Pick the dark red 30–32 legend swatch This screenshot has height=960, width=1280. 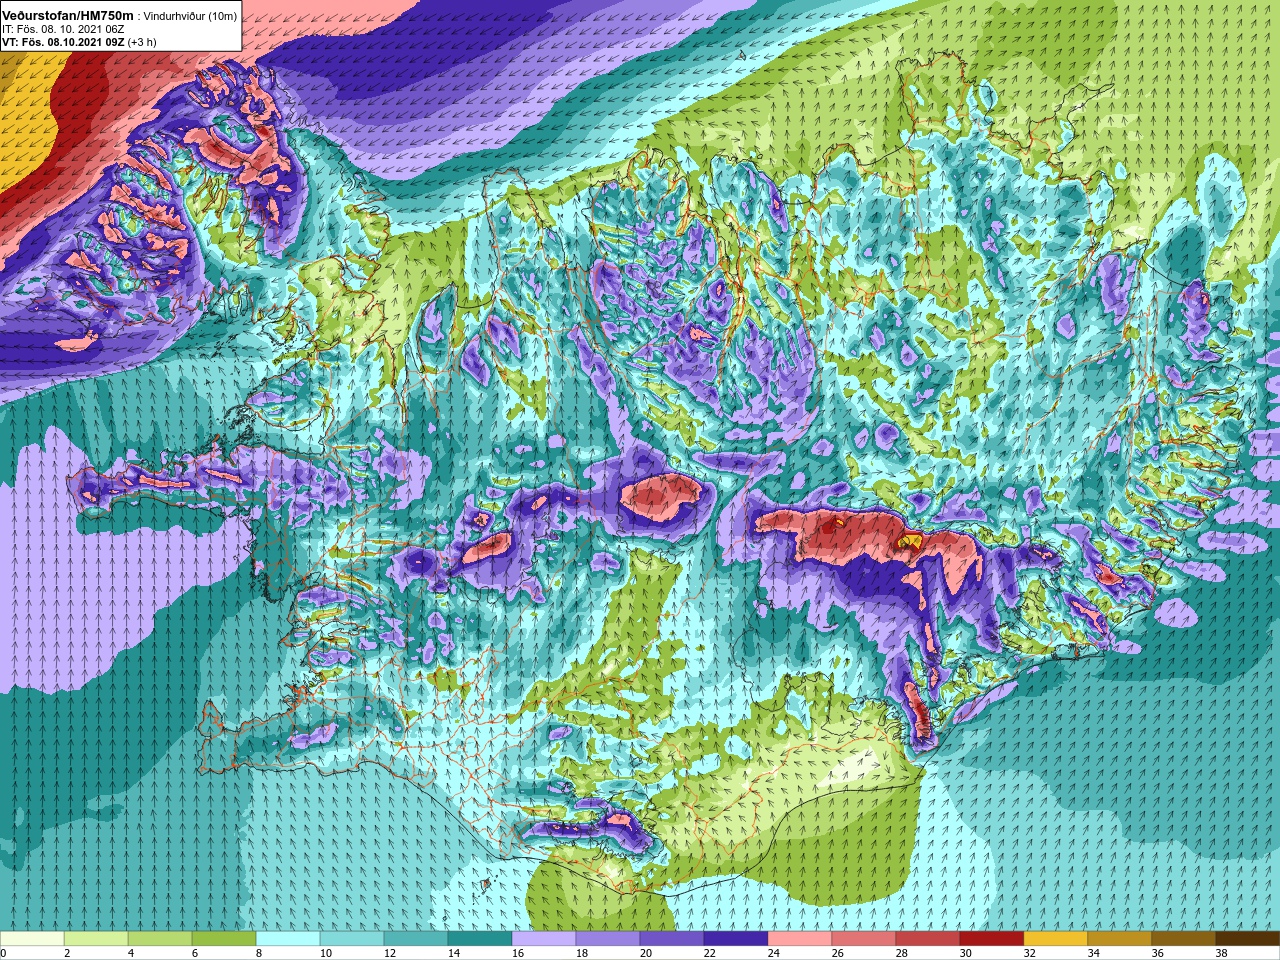pos(992,939)
